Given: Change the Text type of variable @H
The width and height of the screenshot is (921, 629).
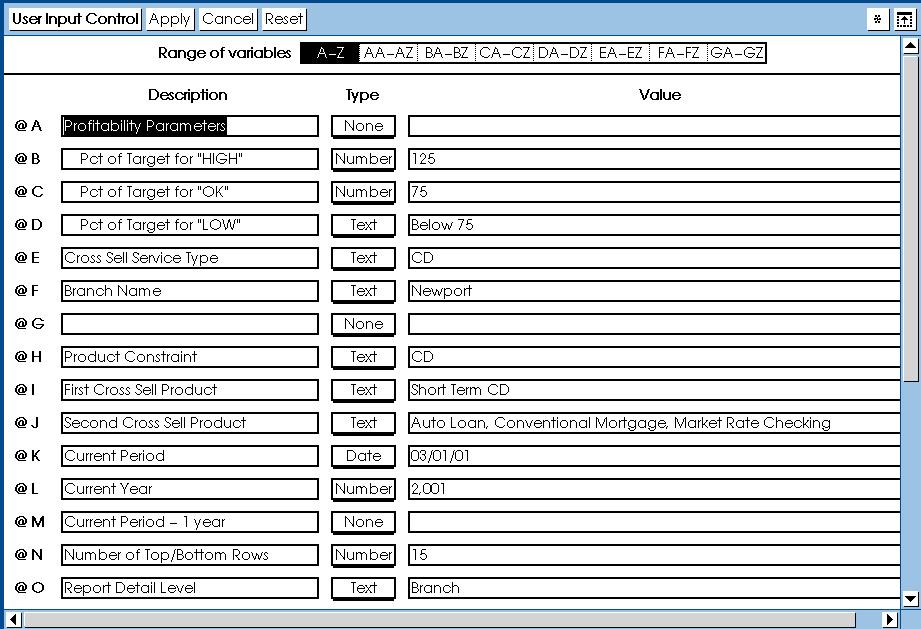Looking at the screenshot, I should click(x=364, y=357).
